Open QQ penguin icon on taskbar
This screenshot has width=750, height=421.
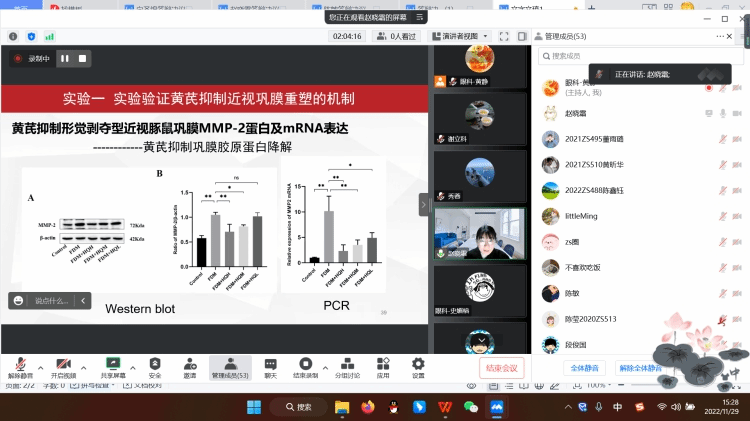click(x=394, y=407)
